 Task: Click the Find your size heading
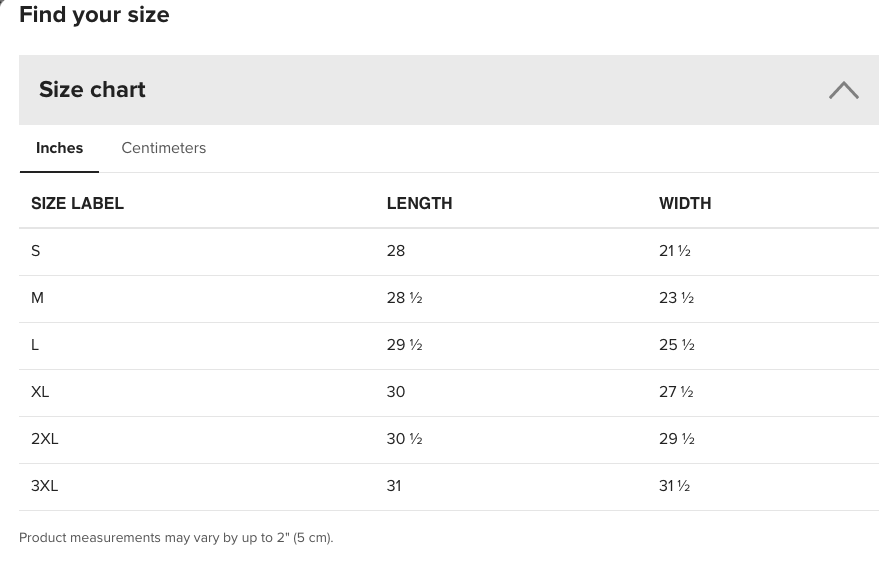pos(94,15)
